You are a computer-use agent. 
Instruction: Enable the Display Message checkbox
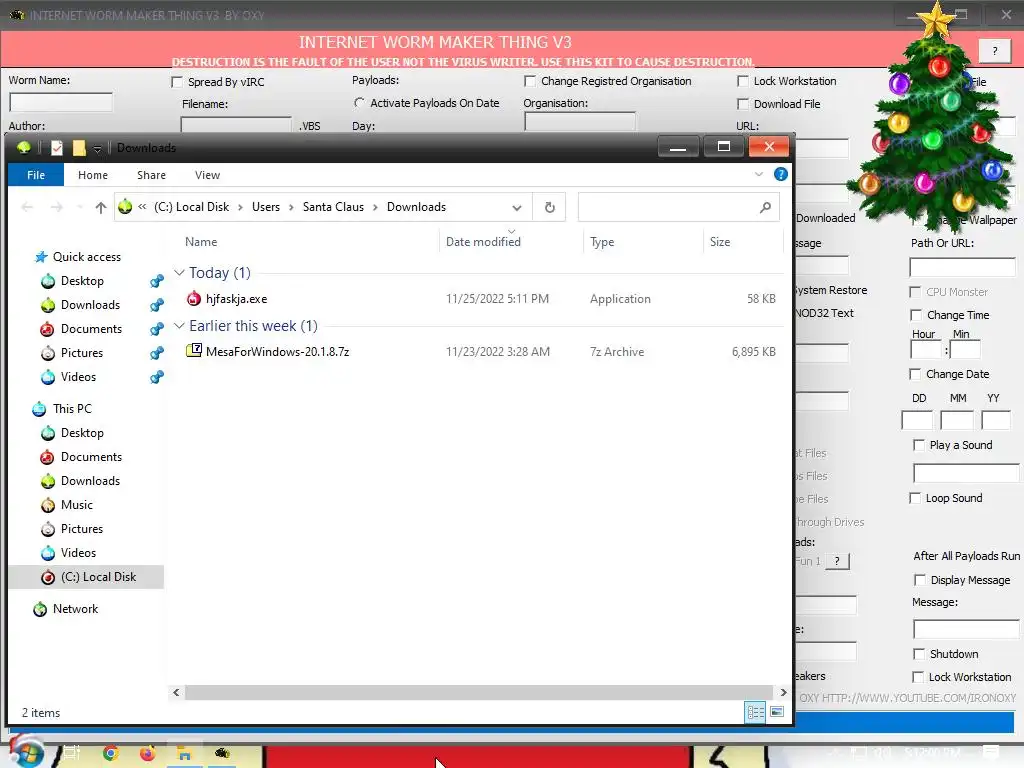point(920,580)
